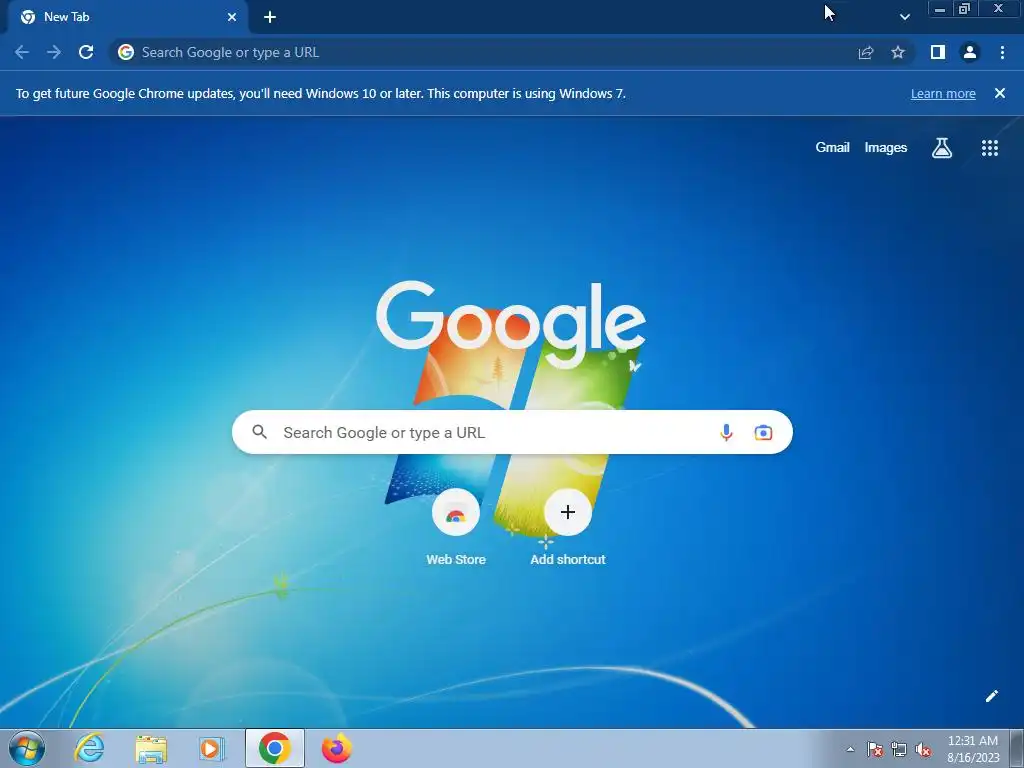The height and width of the screenshot is (768, 1024).
Task: Click Show desktop strip beside the clock
Action: click(x=1016, y=748)
